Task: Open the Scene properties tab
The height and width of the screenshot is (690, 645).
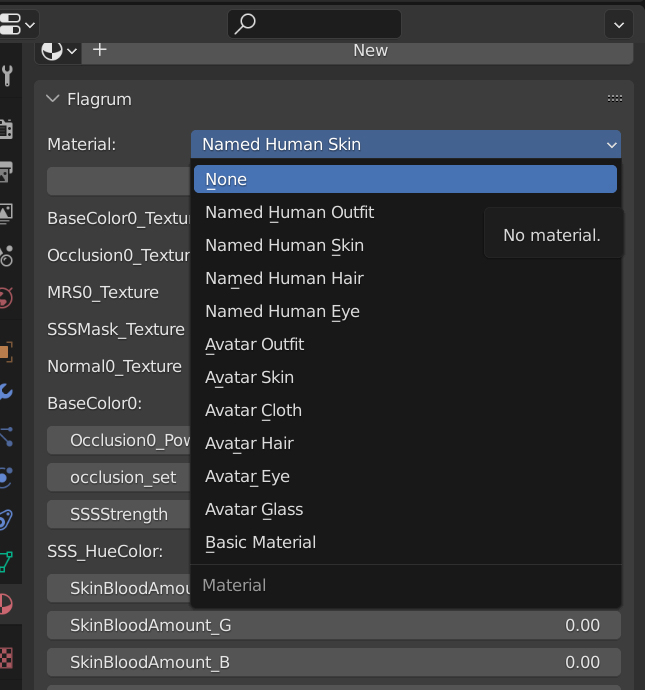Action: tap(6, 255)
